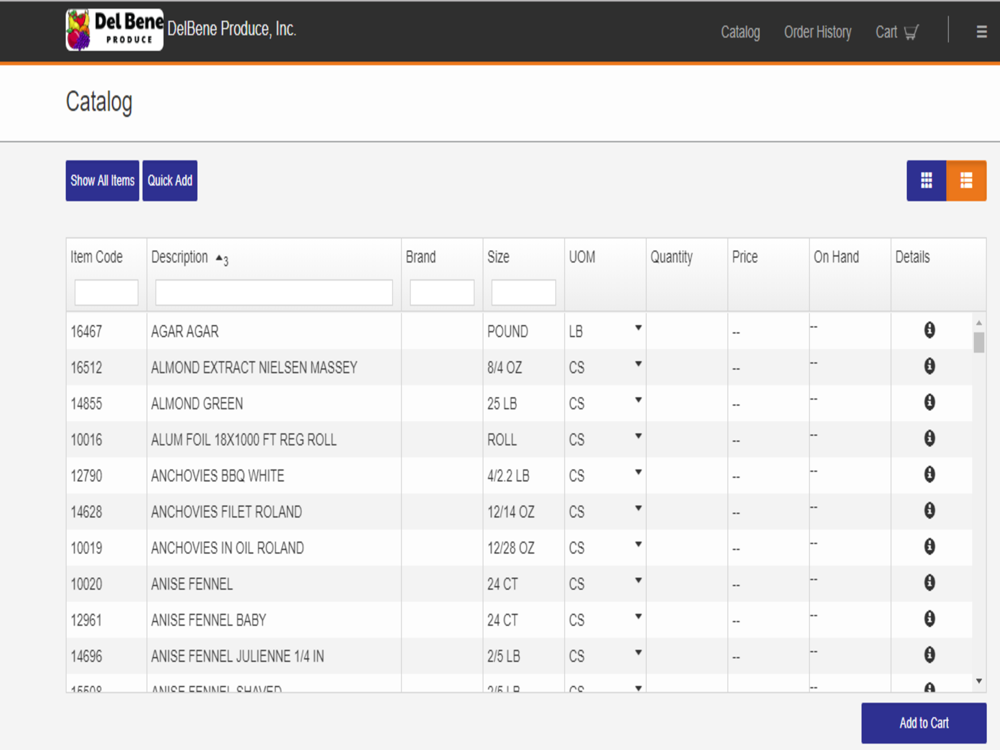Click the Add to Cart button
The image size is (1000, 750).
[923, 723]
